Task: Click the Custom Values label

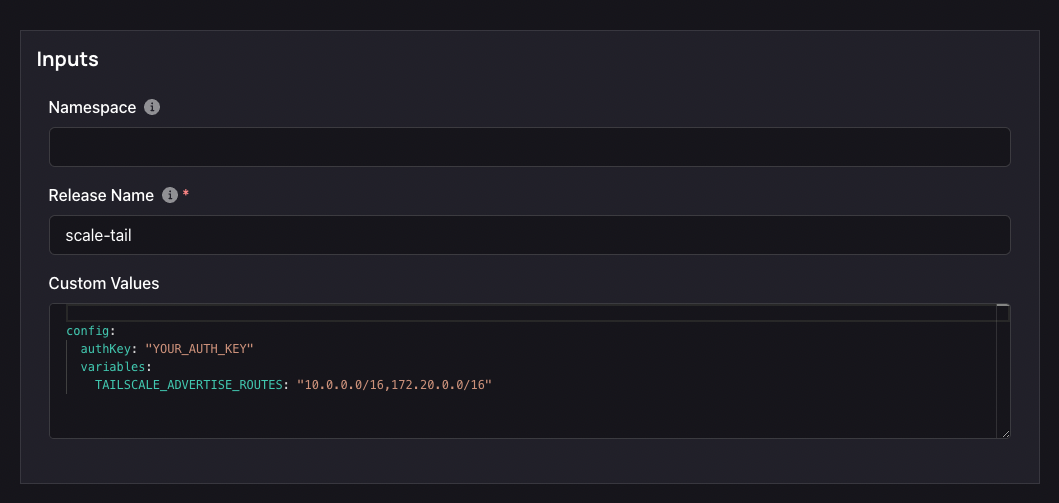Action: tap(104, 283)
